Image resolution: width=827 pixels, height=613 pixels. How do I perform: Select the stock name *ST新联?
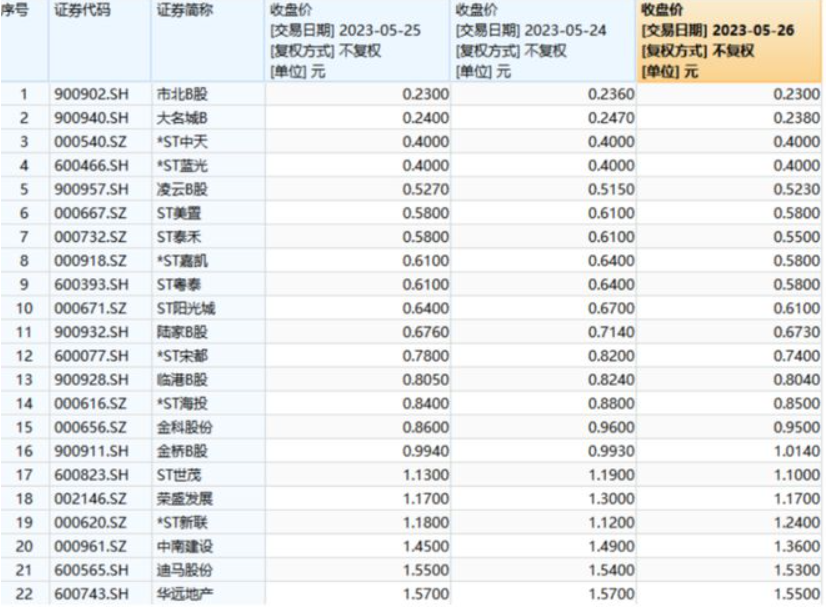[182, 523]
